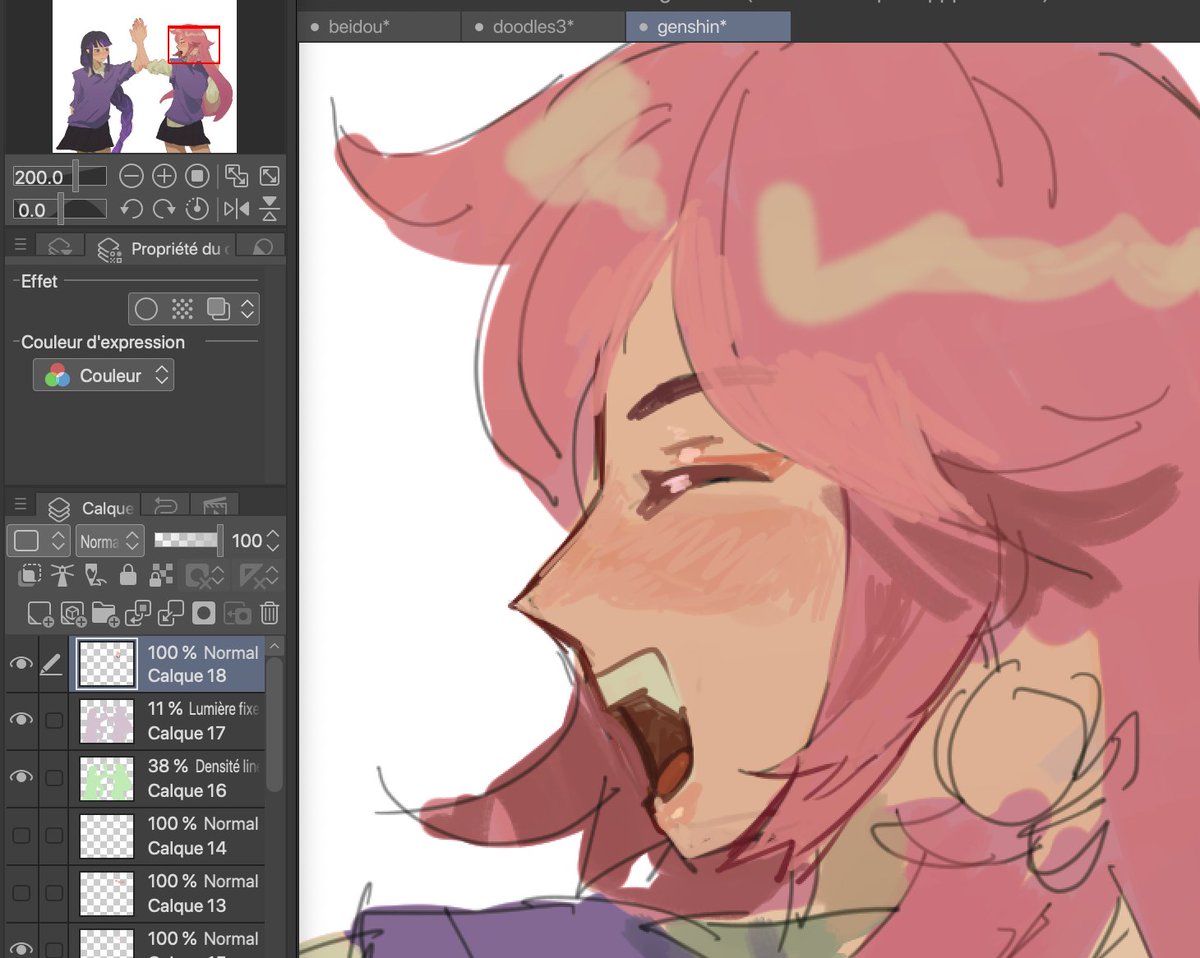
Task: Switch to the doodles3* document tab
Action: (544, 27)
